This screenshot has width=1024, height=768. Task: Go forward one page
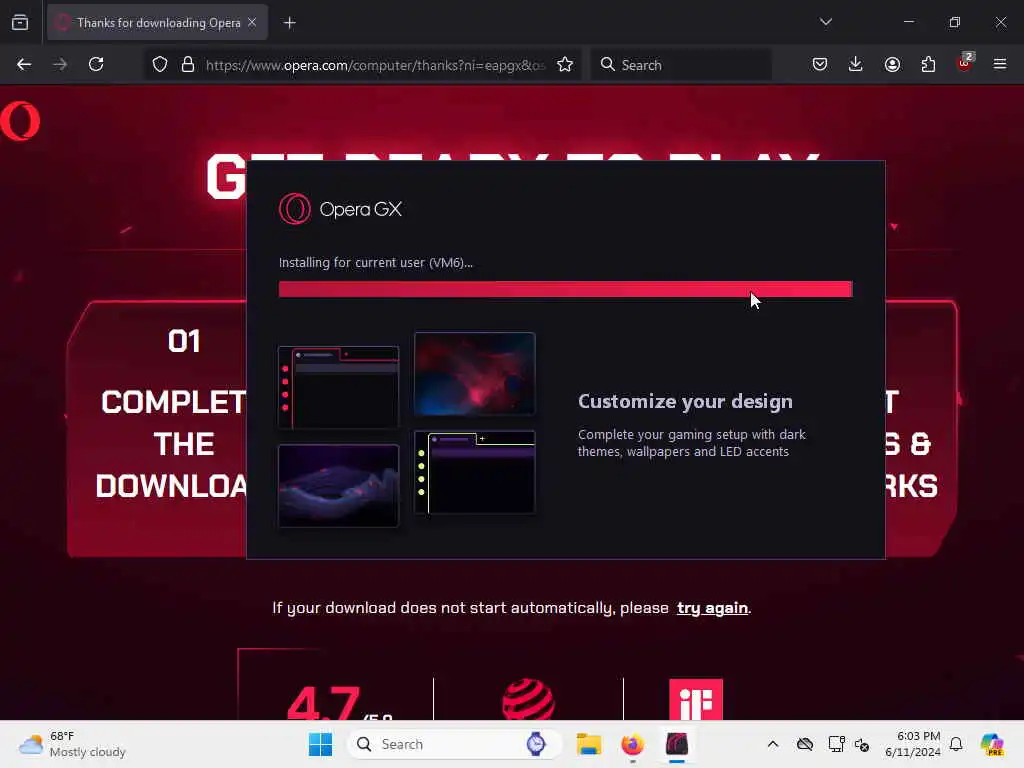pyautogui.click(x=60, y=65)
